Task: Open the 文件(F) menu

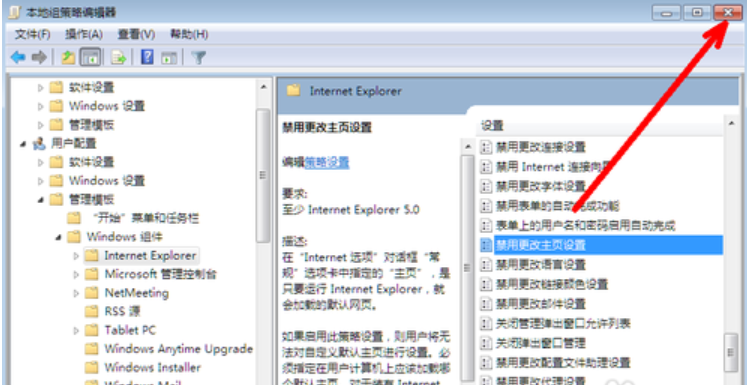Action: [32, 34]
